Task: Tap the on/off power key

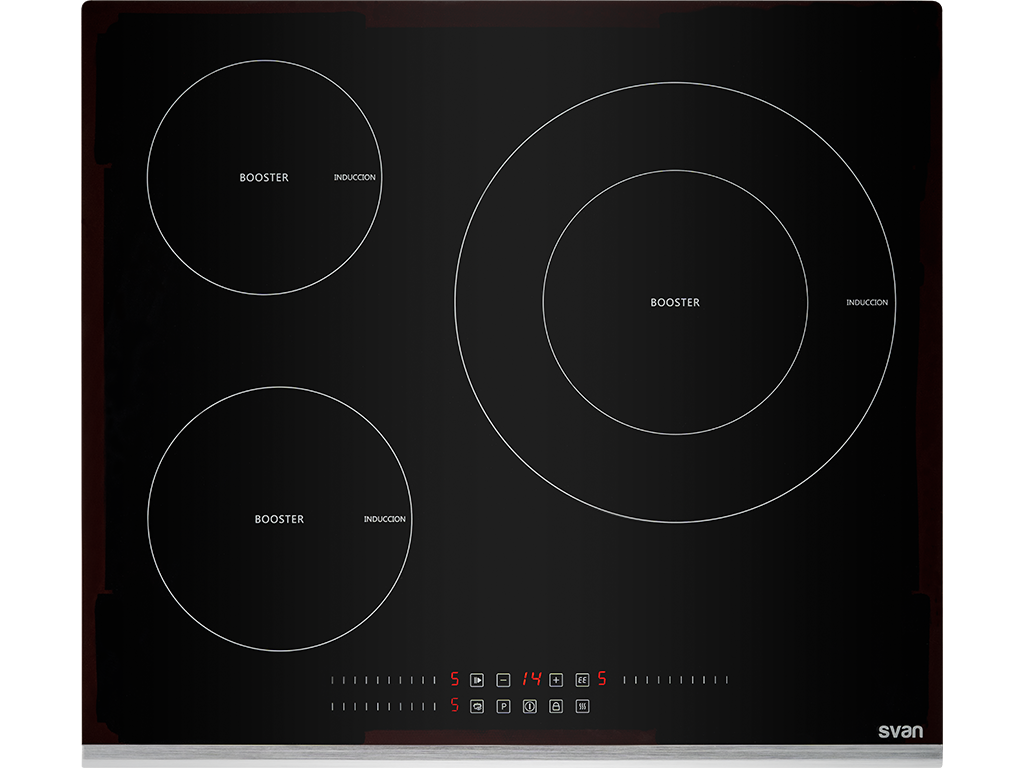Action: tap(530, 706)
